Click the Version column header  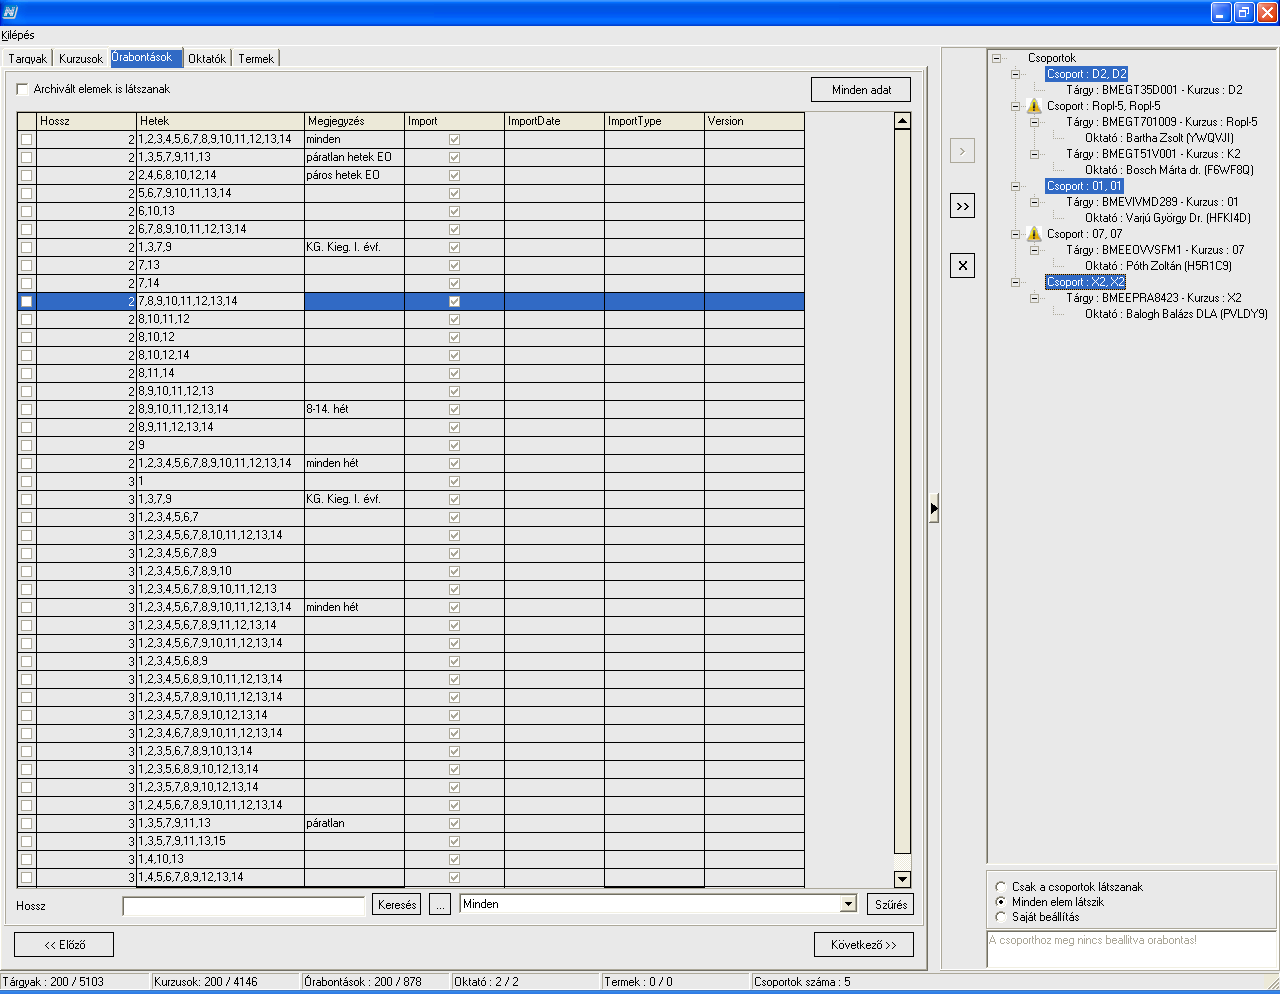click(x=754, y=121)
